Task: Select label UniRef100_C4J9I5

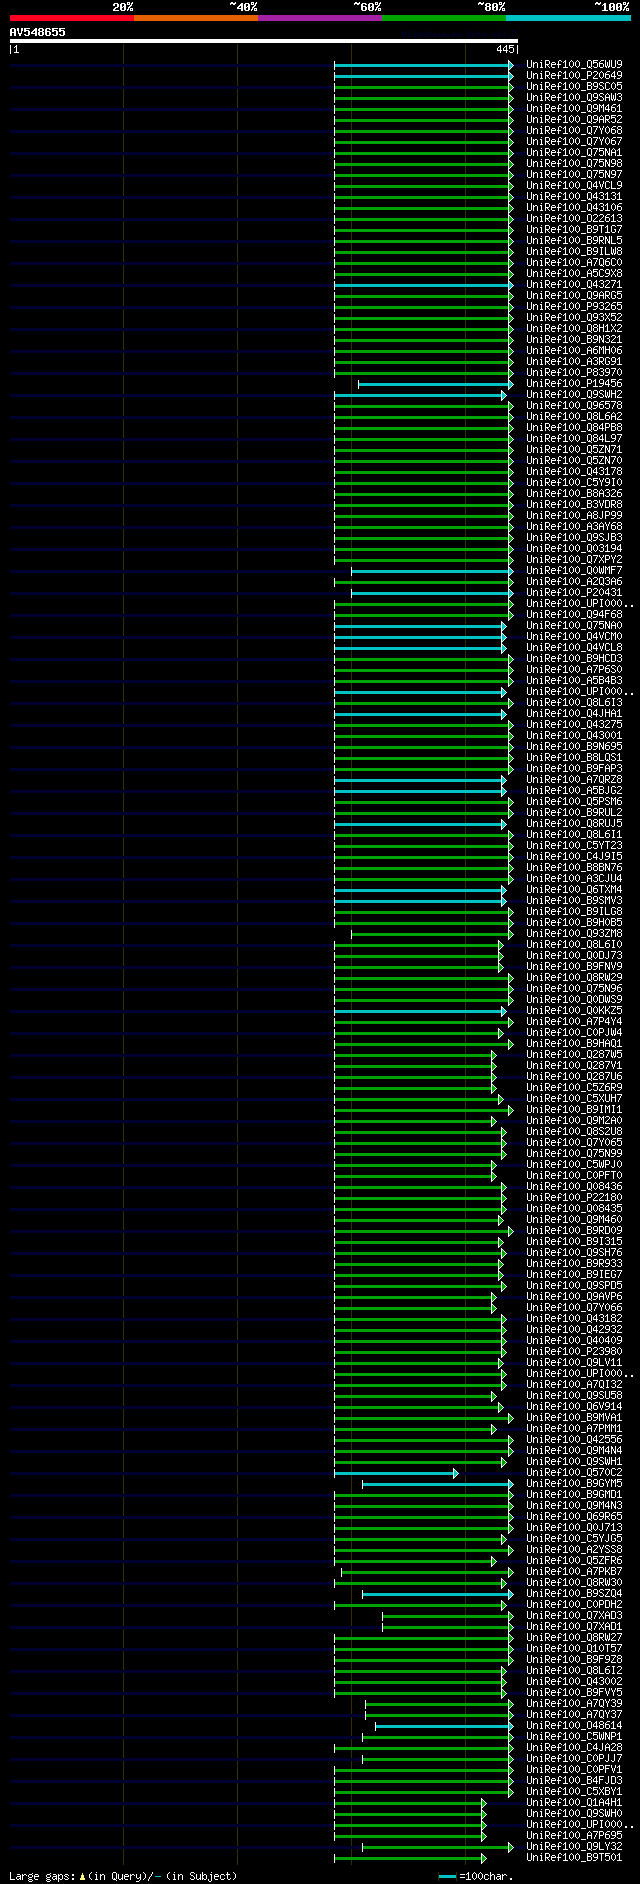Action: pos(574,856)
